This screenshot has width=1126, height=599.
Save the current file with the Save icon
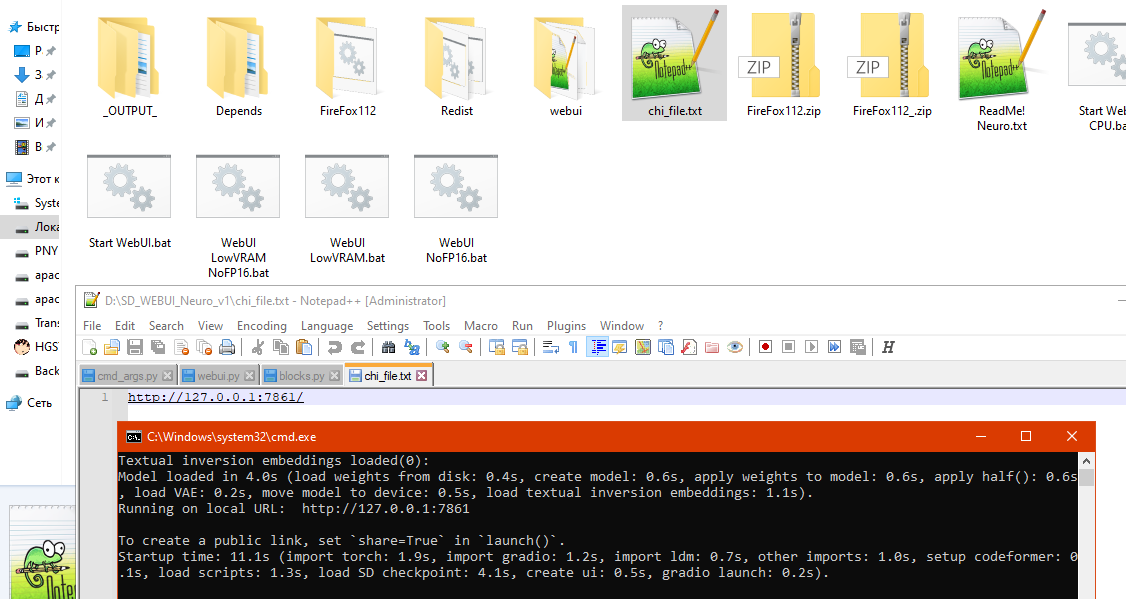pos(135,348)
